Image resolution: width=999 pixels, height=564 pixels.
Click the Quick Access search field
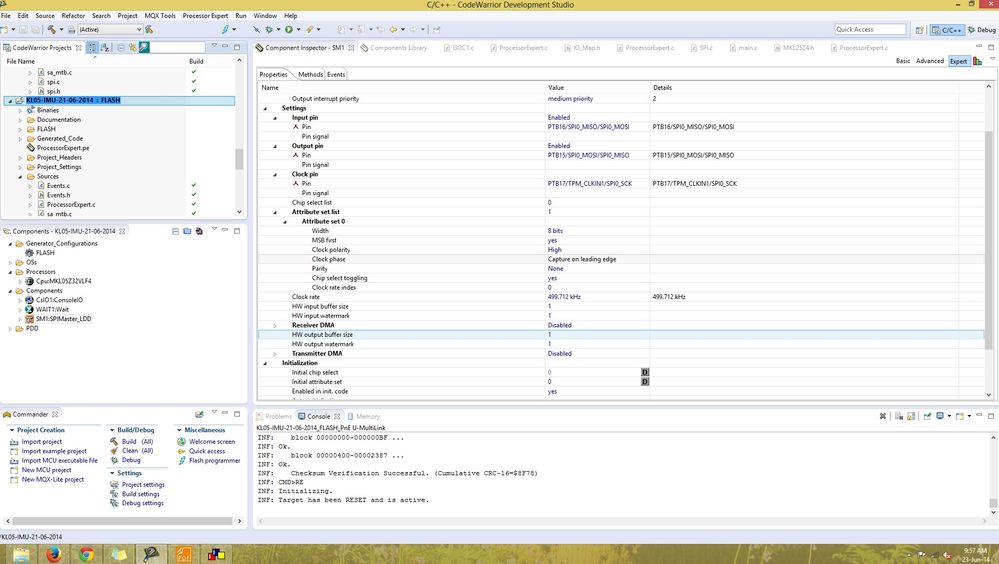click(x=870, y=29)
